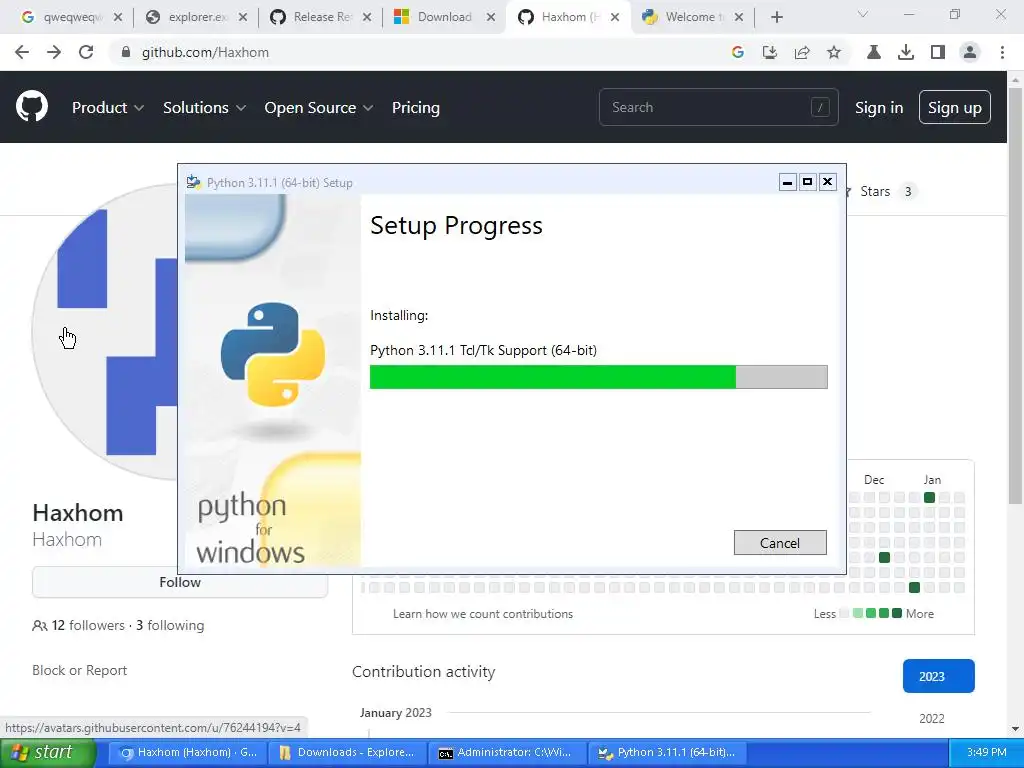Cancel the Python installation
1024x768 pixels.
(x=780, y=543)
